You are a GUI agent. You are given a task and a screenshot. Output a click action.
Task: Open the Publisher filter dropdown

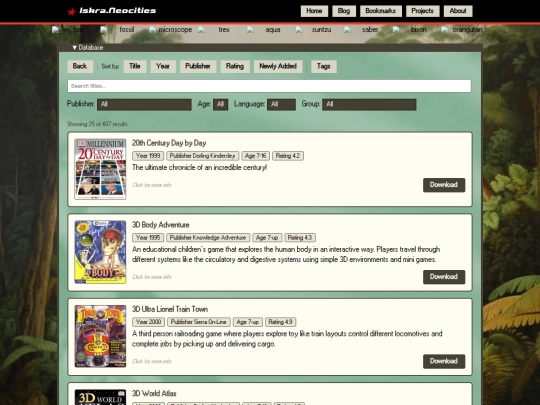[x=144, y=104]
